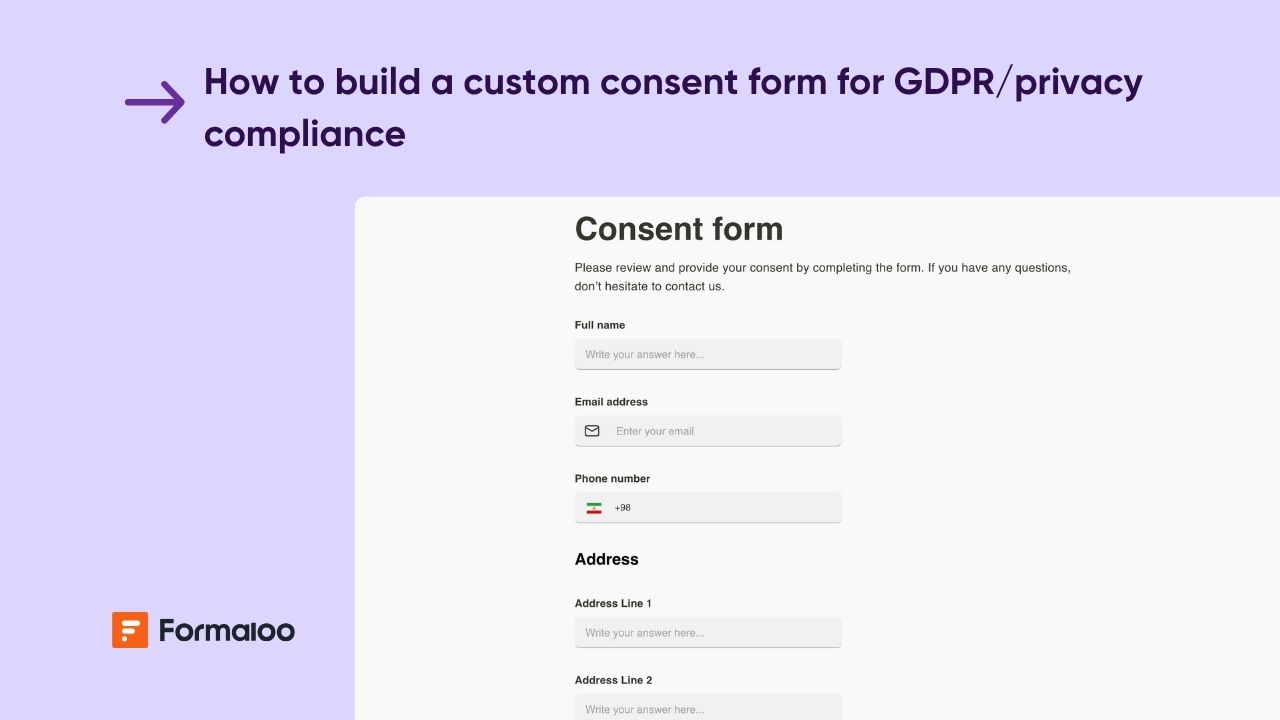1280x720 pixels.
Task: Click the purple arrow icon beside title
Action: [155, 102]
